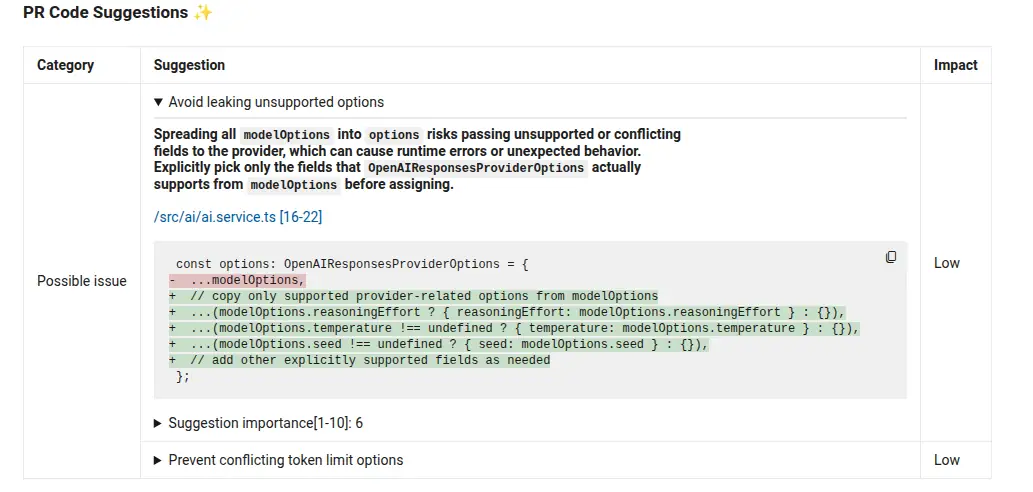Image resolution: width=1033 pixels, height=492 pixels.
Task: Click the added seed diff line
Action: point(439,344)
